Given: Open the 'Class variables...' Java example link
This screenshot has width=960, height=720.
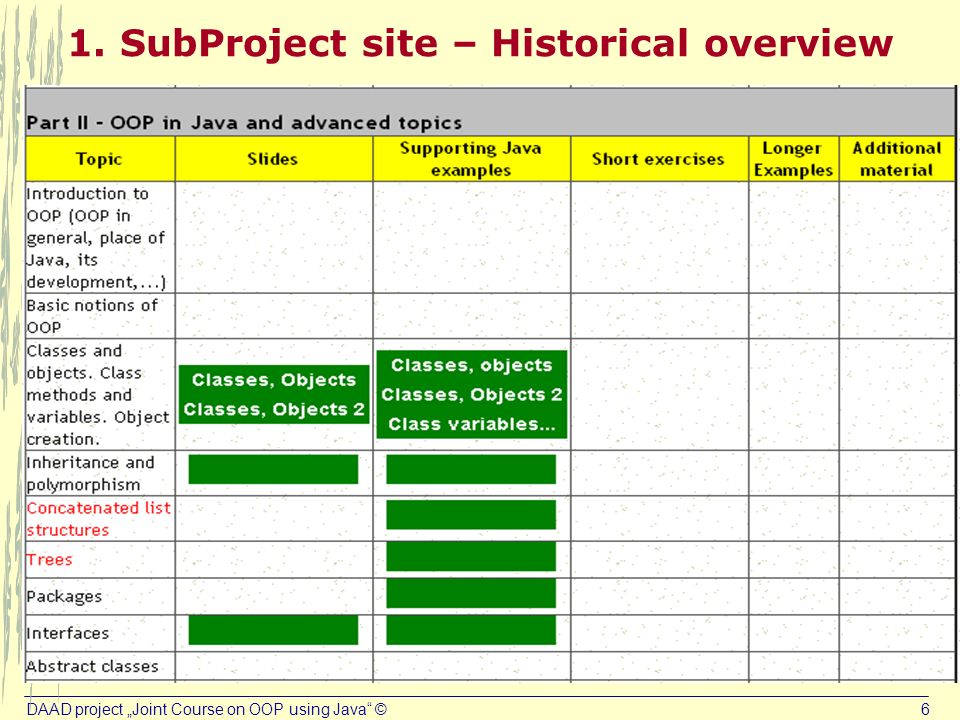Looking at the screenshot, I should click(471, 424).
